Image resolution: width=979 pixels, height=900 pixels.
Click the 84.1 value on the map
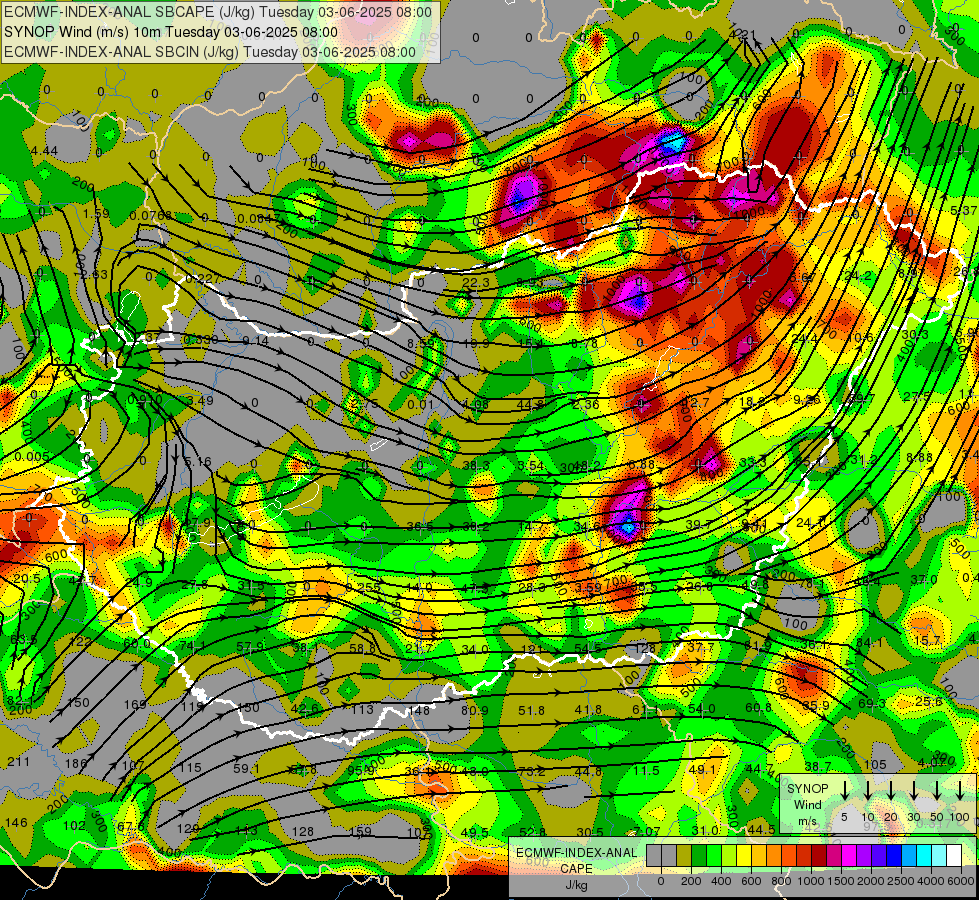click(869, 643)
